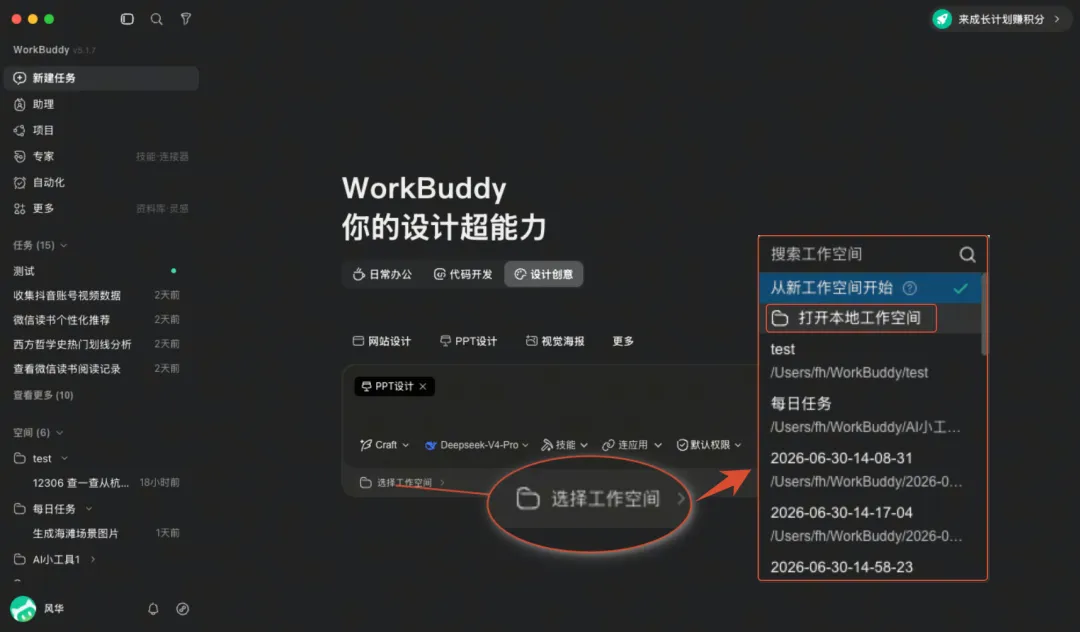The width and height of the screenshot is (1080, 632).
Task: Click the 技能 skills icon in input toolbar
Action: tap(547, 445)
